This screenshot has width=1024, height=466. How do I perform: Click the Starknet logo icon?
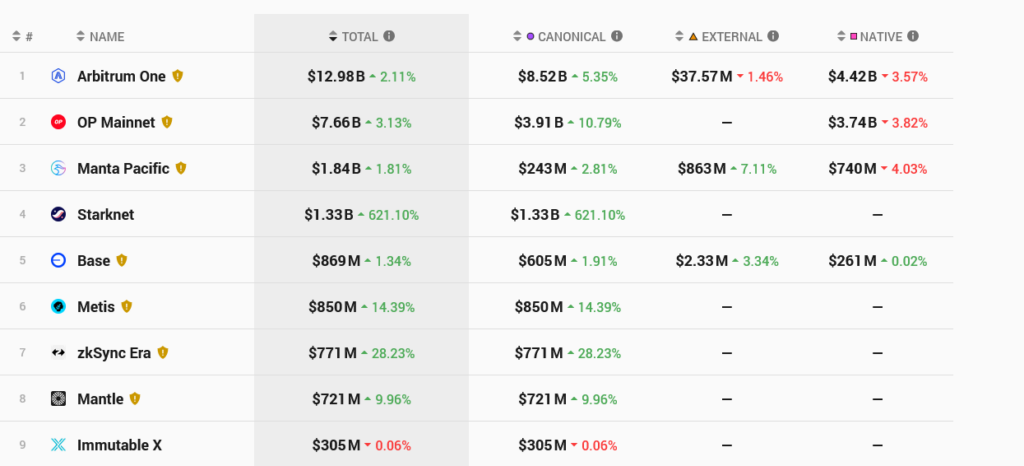point(59,214)
